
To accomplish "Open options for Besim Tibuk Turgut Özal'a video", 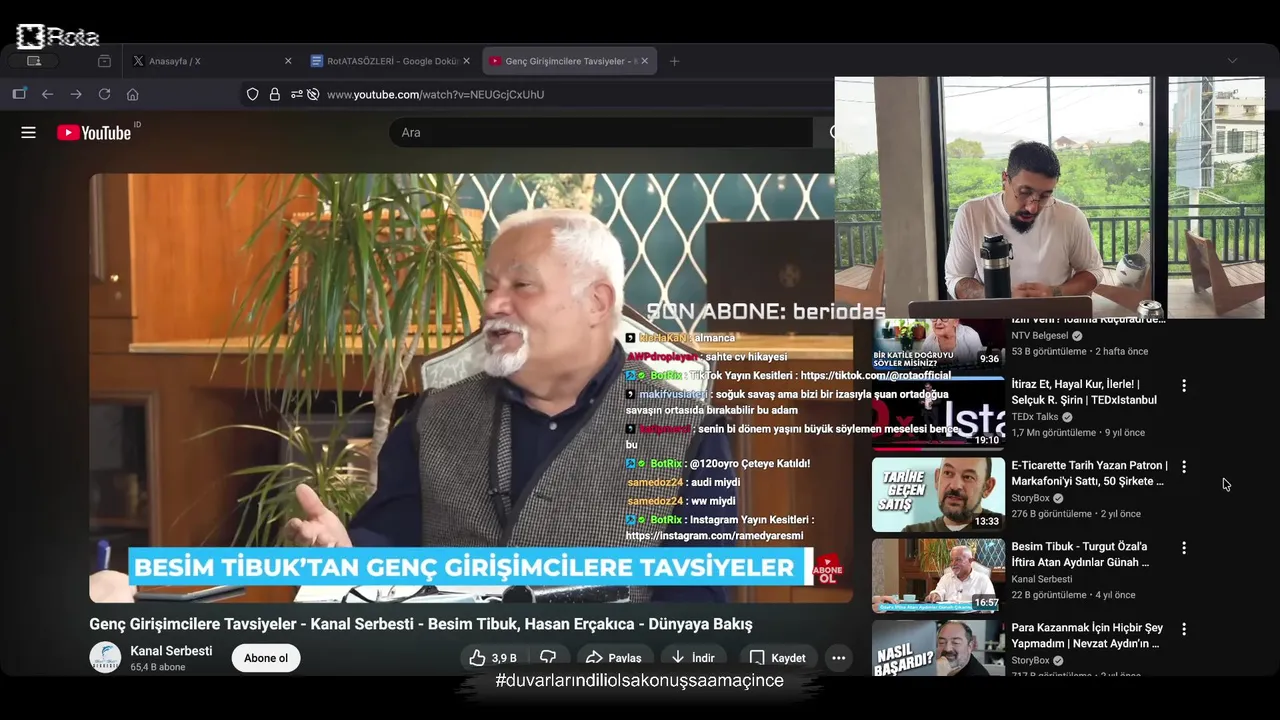I will [1184, 548].
